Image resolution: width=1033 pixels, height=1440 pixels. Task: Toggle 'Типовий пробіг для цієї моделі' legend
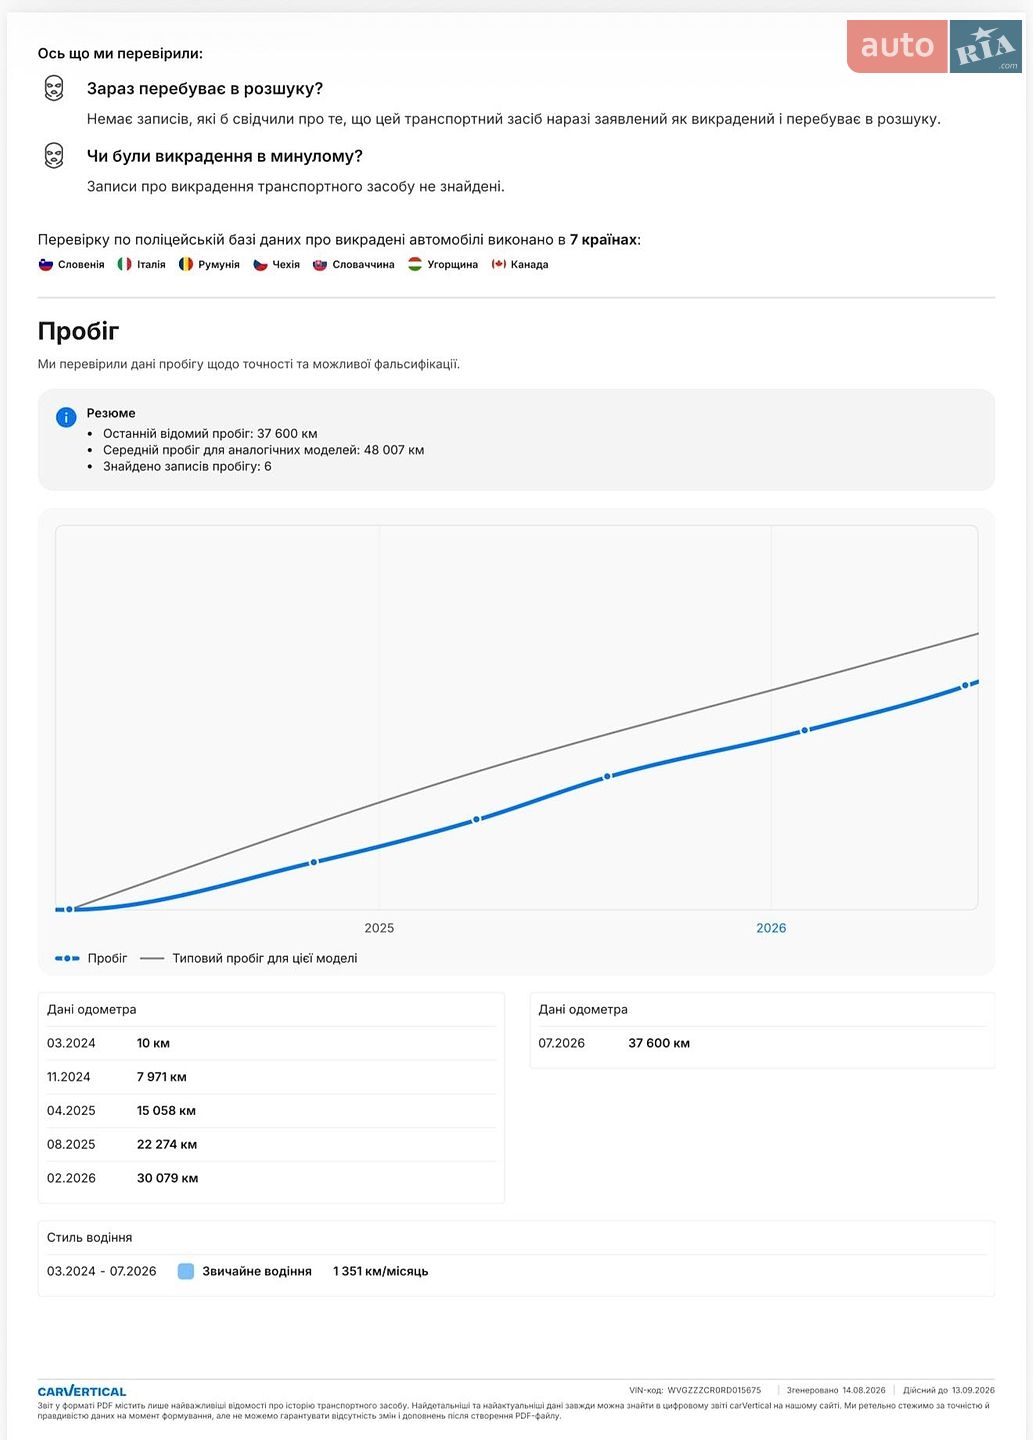[x=249, y=958]
